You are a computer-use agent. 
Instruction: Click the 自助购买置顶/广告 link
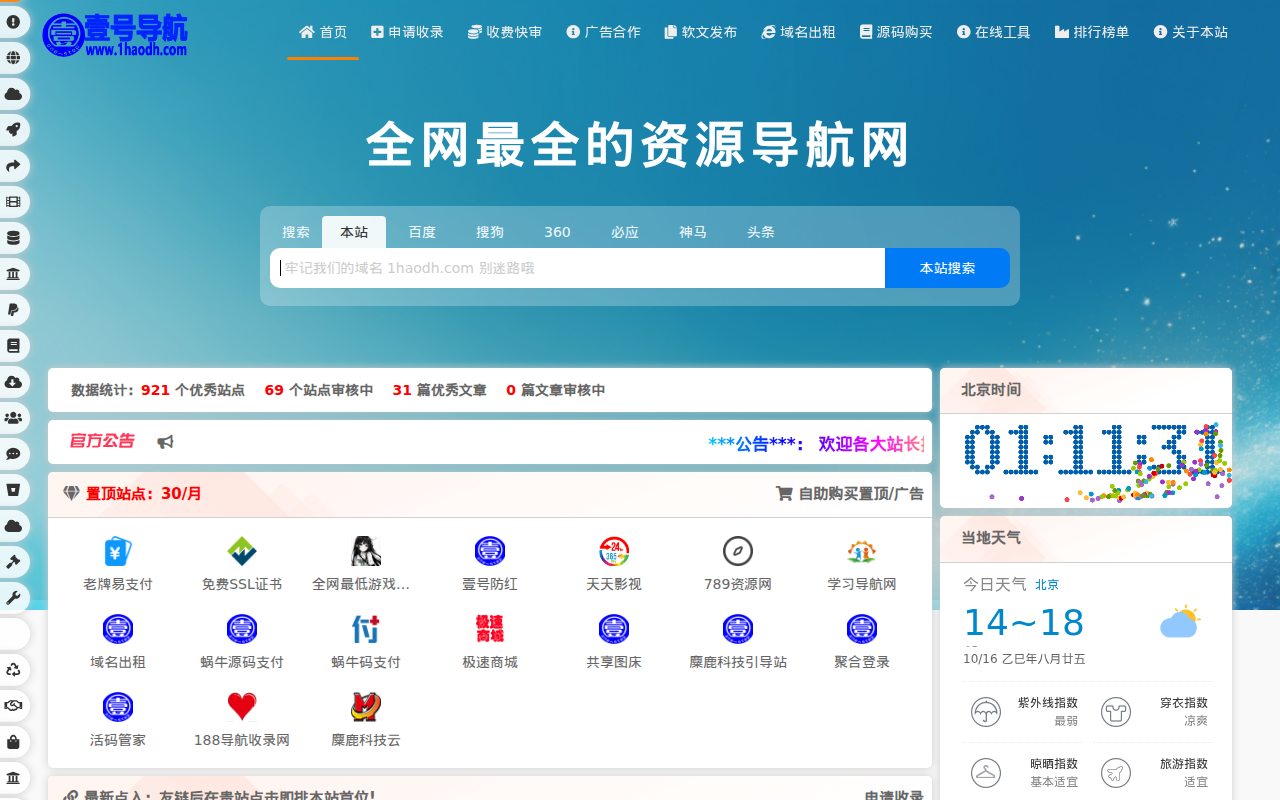click(x=850, y=494)
